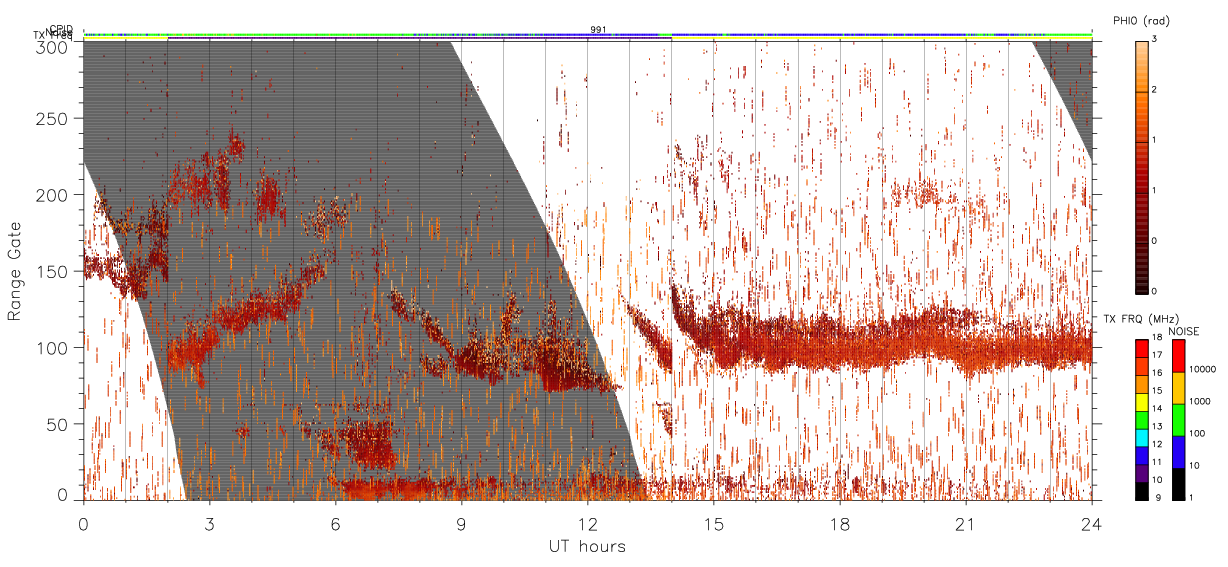Click the 3 tick on UT hours axis
Viewport: 1228px width, 567px height.
[209, 523]
